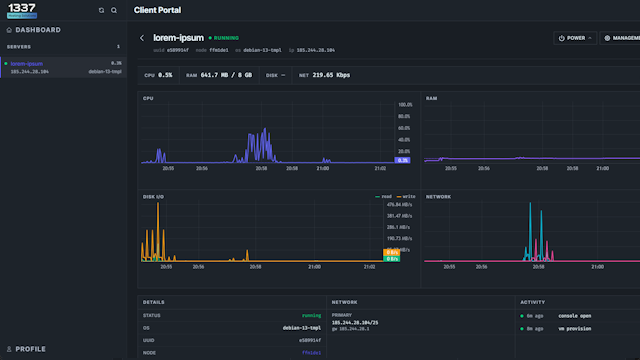Click the green read 0 B/s badge
The height and width of the screenshot is (360, 640).
click(391, 259)
